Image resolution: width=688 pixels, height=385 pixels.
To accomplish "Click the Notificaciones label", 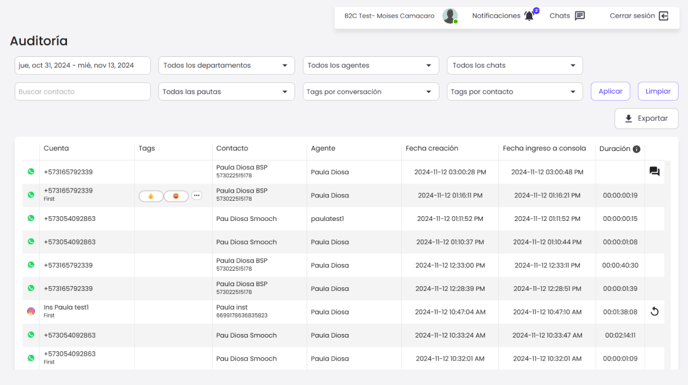I will pos(496,16).
